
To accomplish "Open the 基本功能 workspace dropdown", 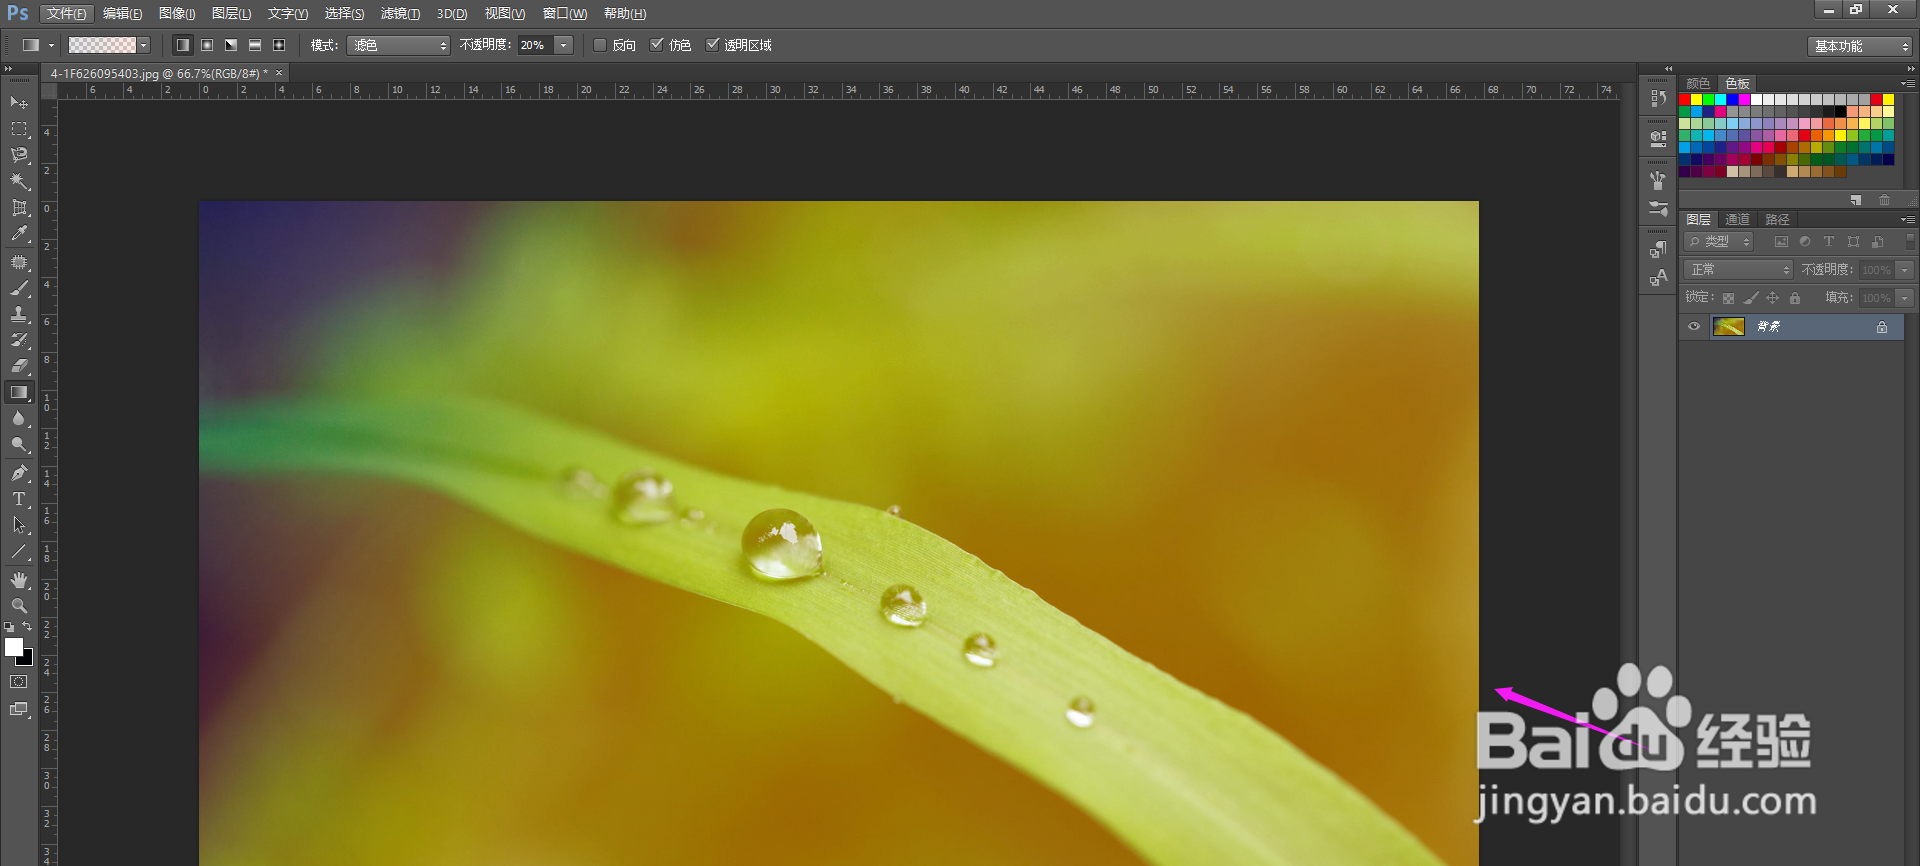I will 1860,46.
